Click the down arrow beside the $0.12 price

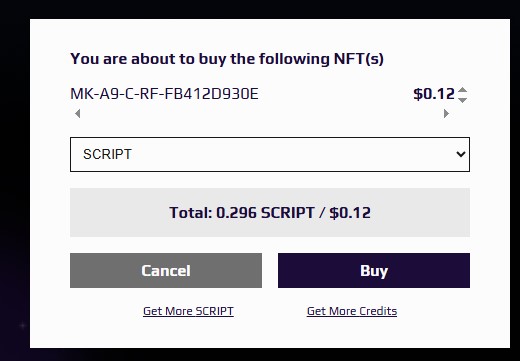pyautogui.click(x=462, y=100)
